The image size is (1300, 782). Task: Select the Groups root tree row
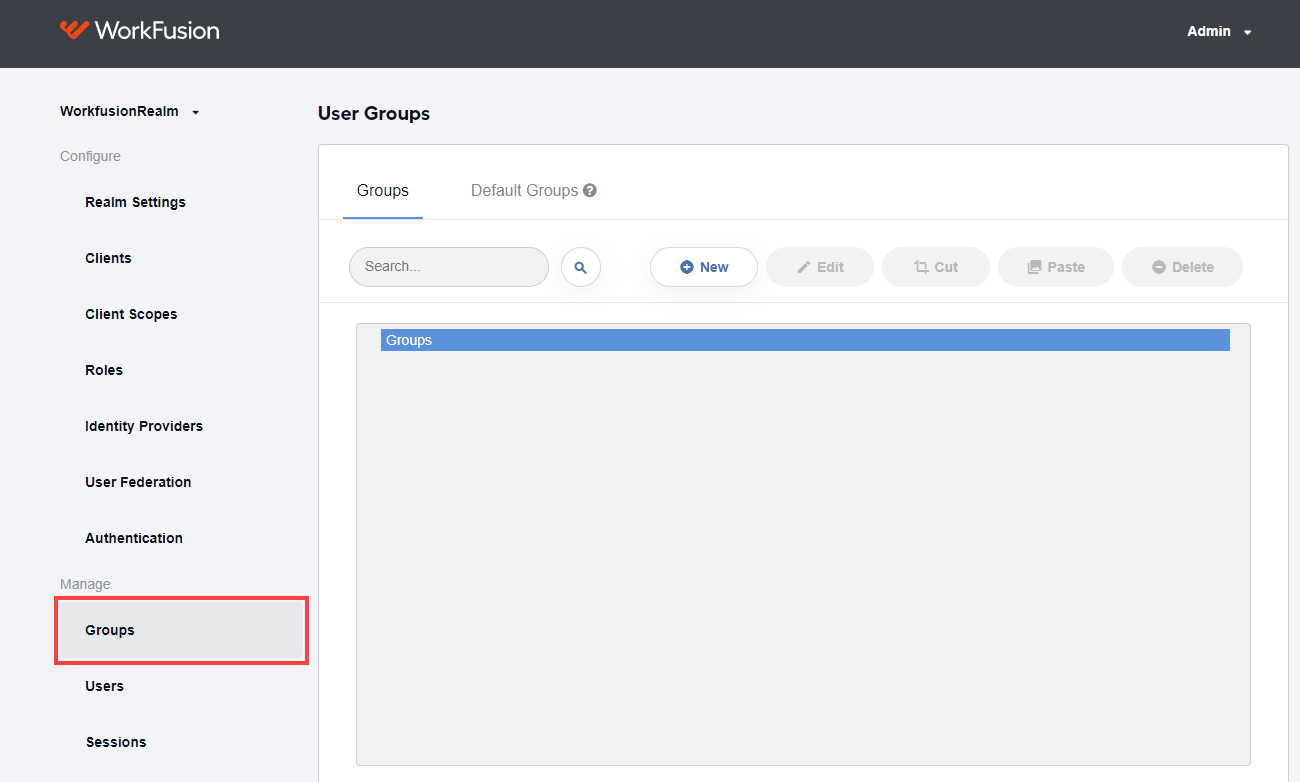pyautogui.click(x=805, y=340)
